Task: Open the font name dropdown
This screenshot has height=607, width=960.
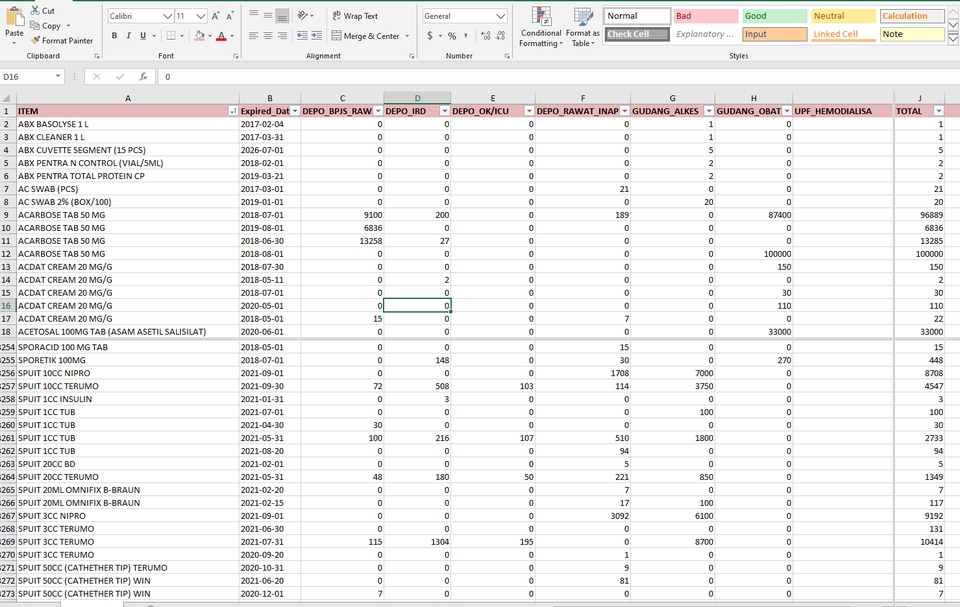Action: pyautogui.click(x=168, y=16)
